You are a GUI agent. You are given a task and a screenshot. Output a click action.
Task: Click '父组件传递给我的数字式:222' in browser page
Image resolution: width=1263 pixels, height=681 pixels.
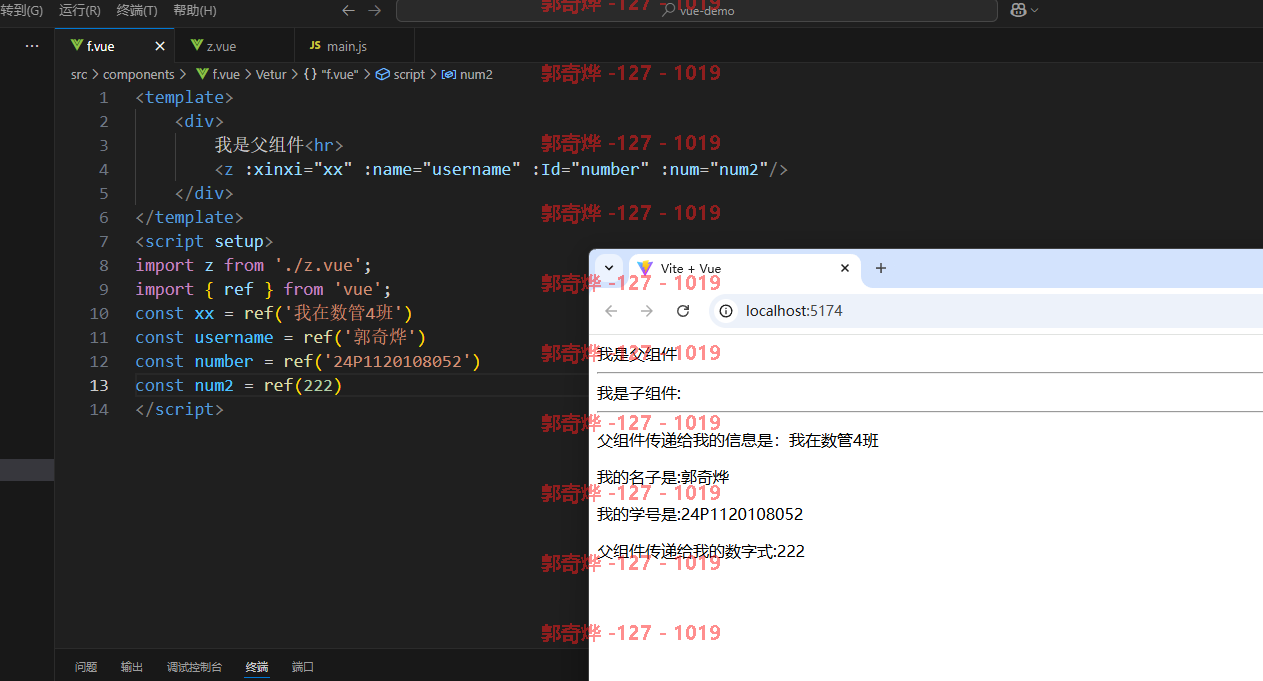pos(701,551)
